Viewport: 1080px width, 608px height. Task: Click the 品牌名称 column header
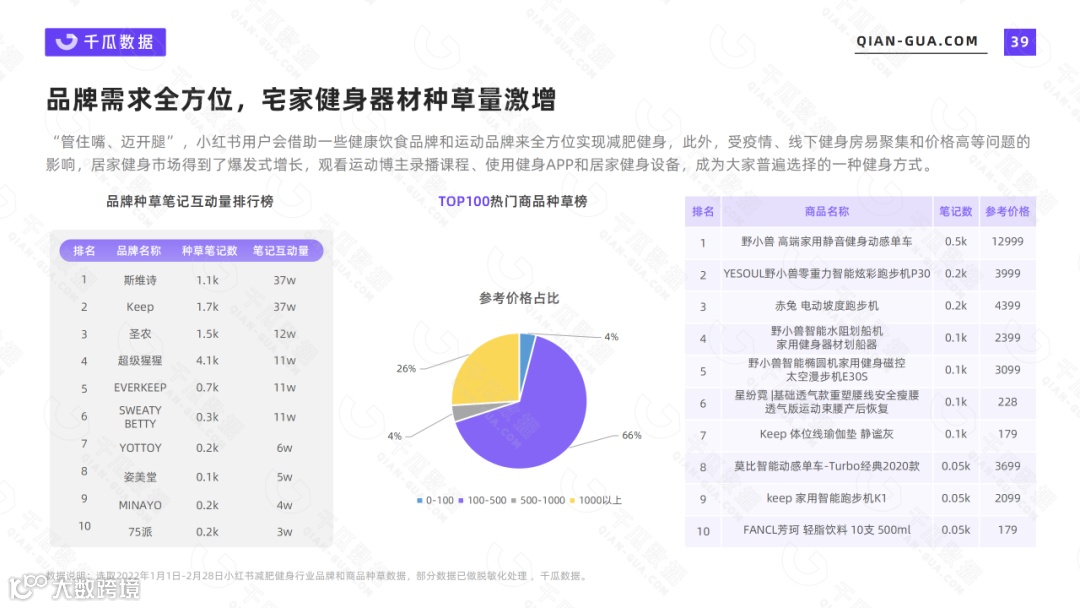(138, 251)
